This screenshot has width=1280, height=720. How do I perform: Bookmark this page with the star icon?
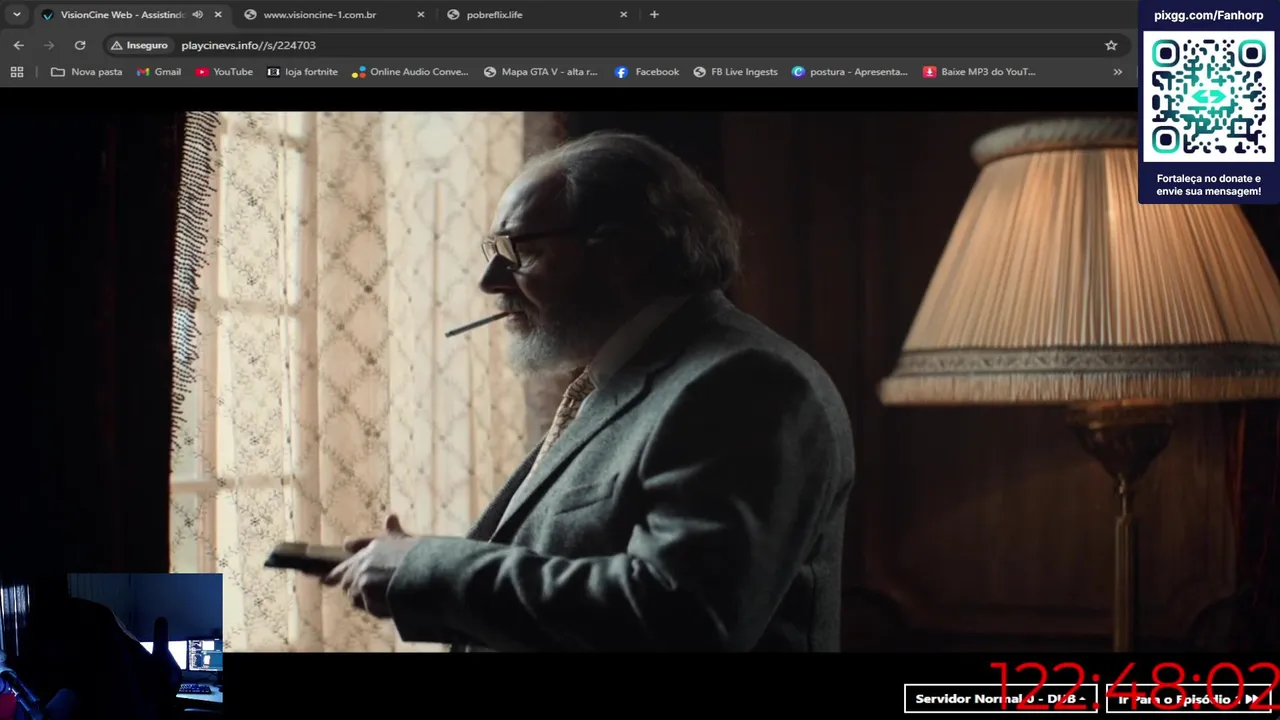click(1111, 45)
